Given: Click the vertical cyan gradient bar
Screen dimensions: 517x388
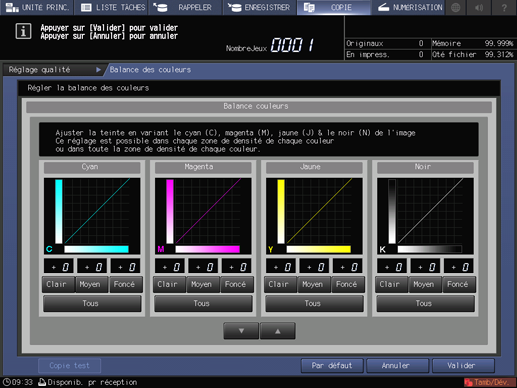Looking at the screenshot, I should click(x=59, y=212).
